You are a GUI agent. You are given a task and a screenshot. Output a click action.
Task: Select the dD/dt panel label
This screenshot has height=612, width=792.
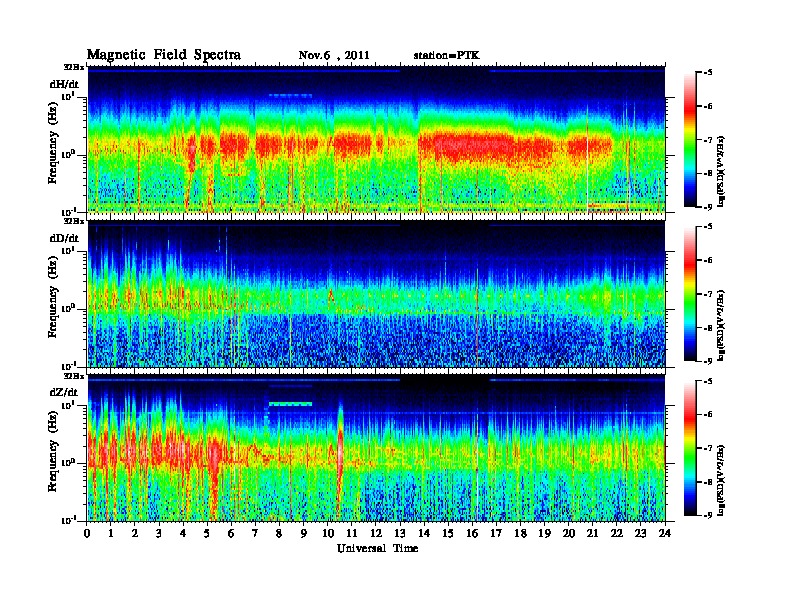[x=64, y=238]
